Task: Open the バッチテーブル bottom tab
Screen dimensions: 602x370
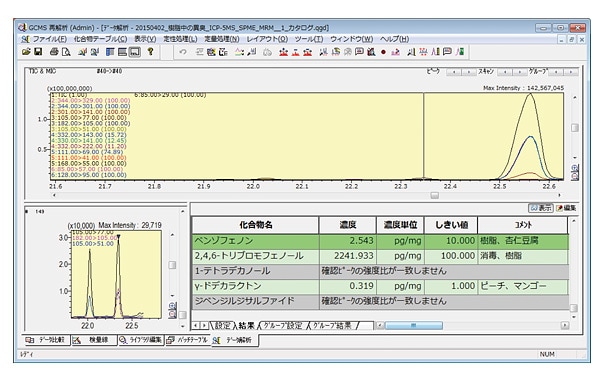Action: pos(188,340)
